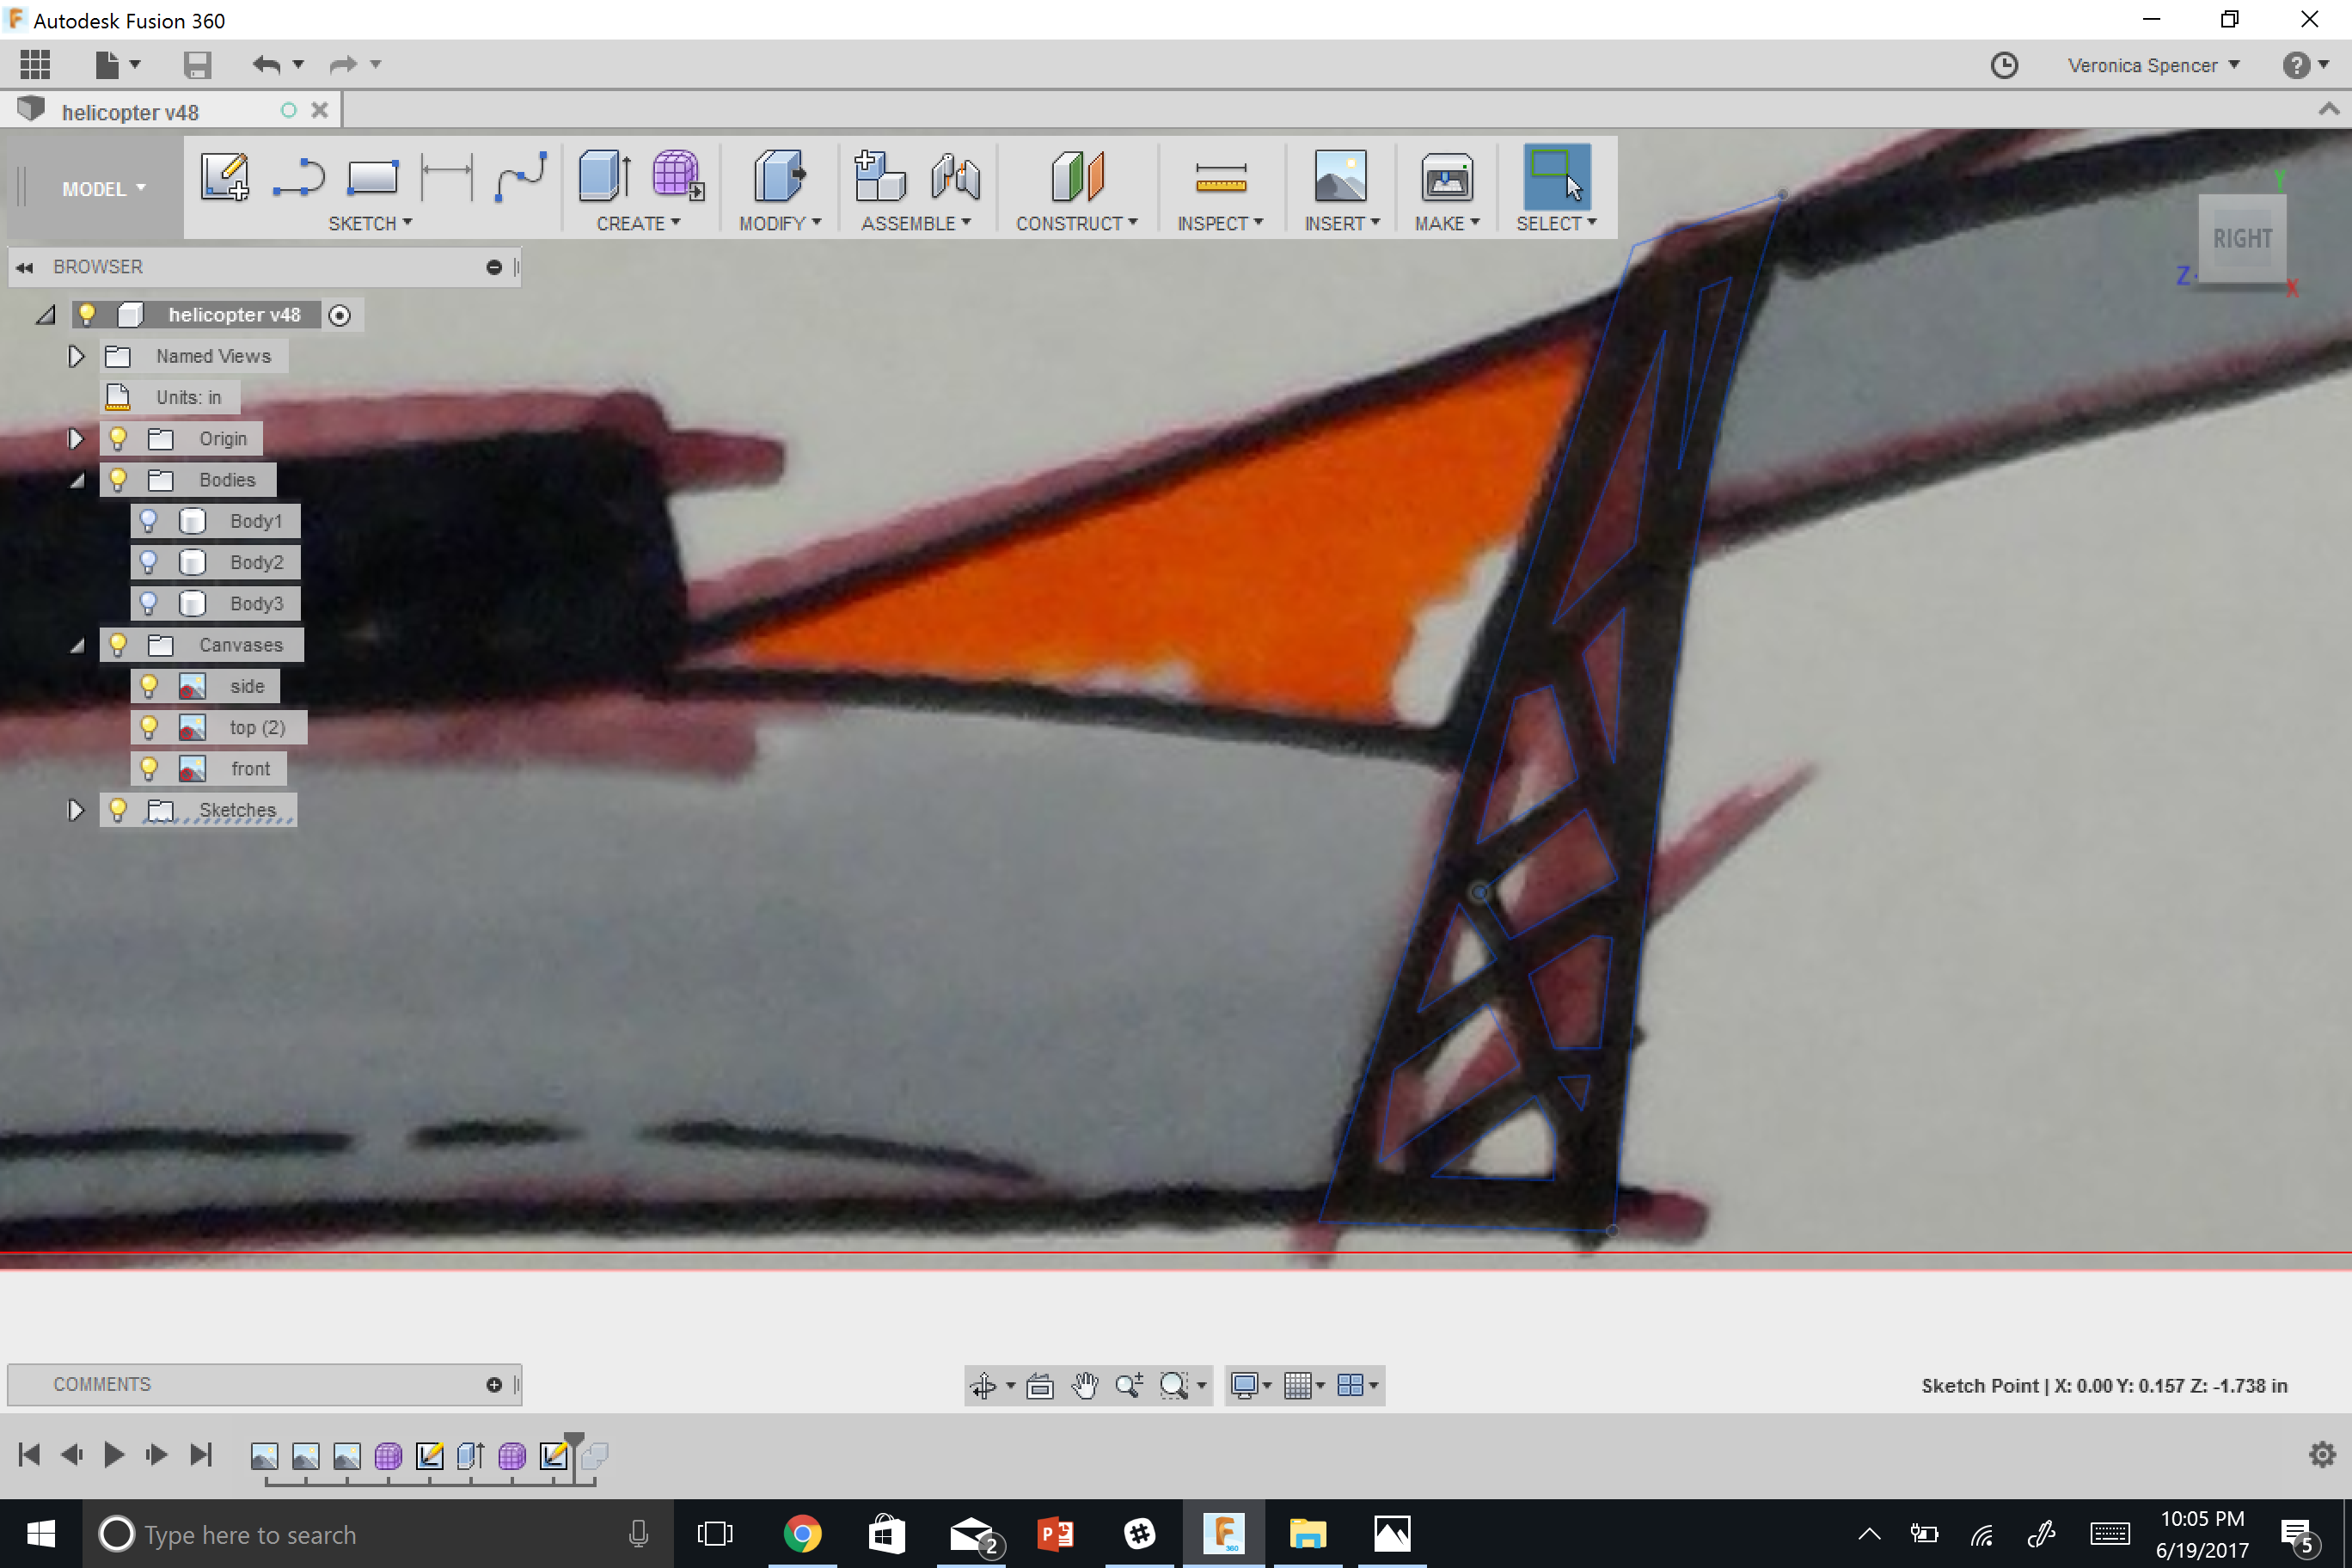Select the Spline sketch tool
Screen dimensions: 2352x1568
click(521, 177)
